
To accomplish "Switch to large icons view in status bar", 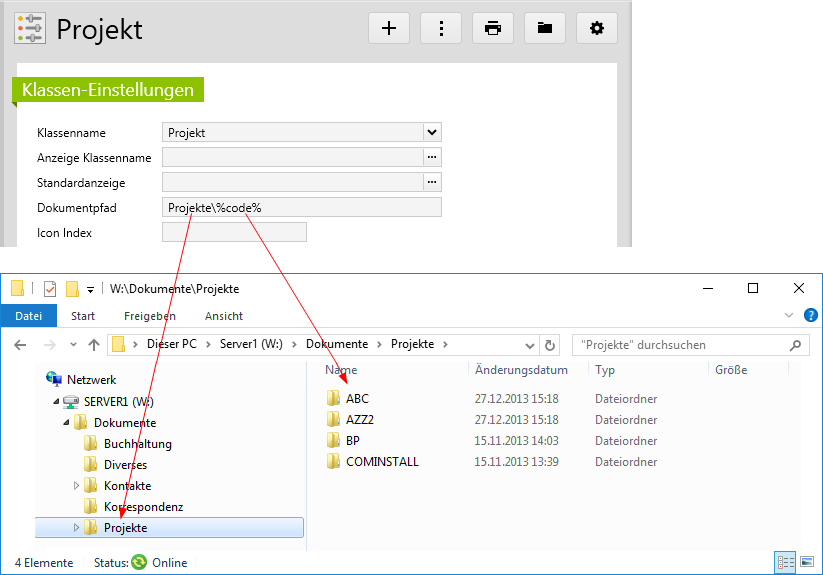I will (806, 562).
